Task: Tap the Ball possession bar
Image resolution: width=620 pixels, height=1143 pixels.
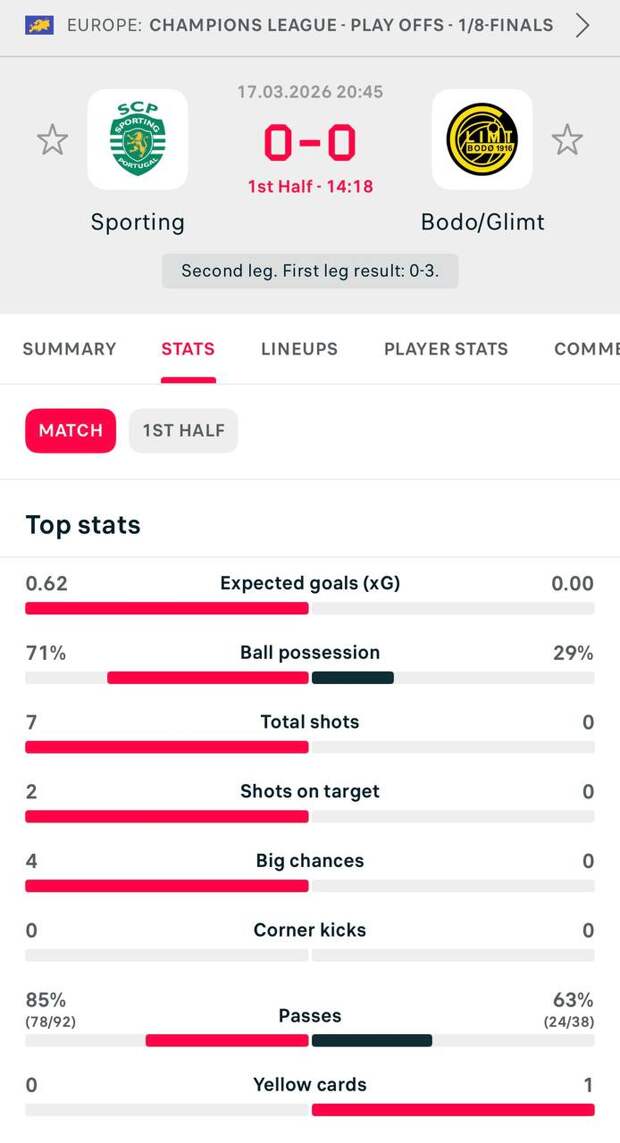Action: (310, 678)
